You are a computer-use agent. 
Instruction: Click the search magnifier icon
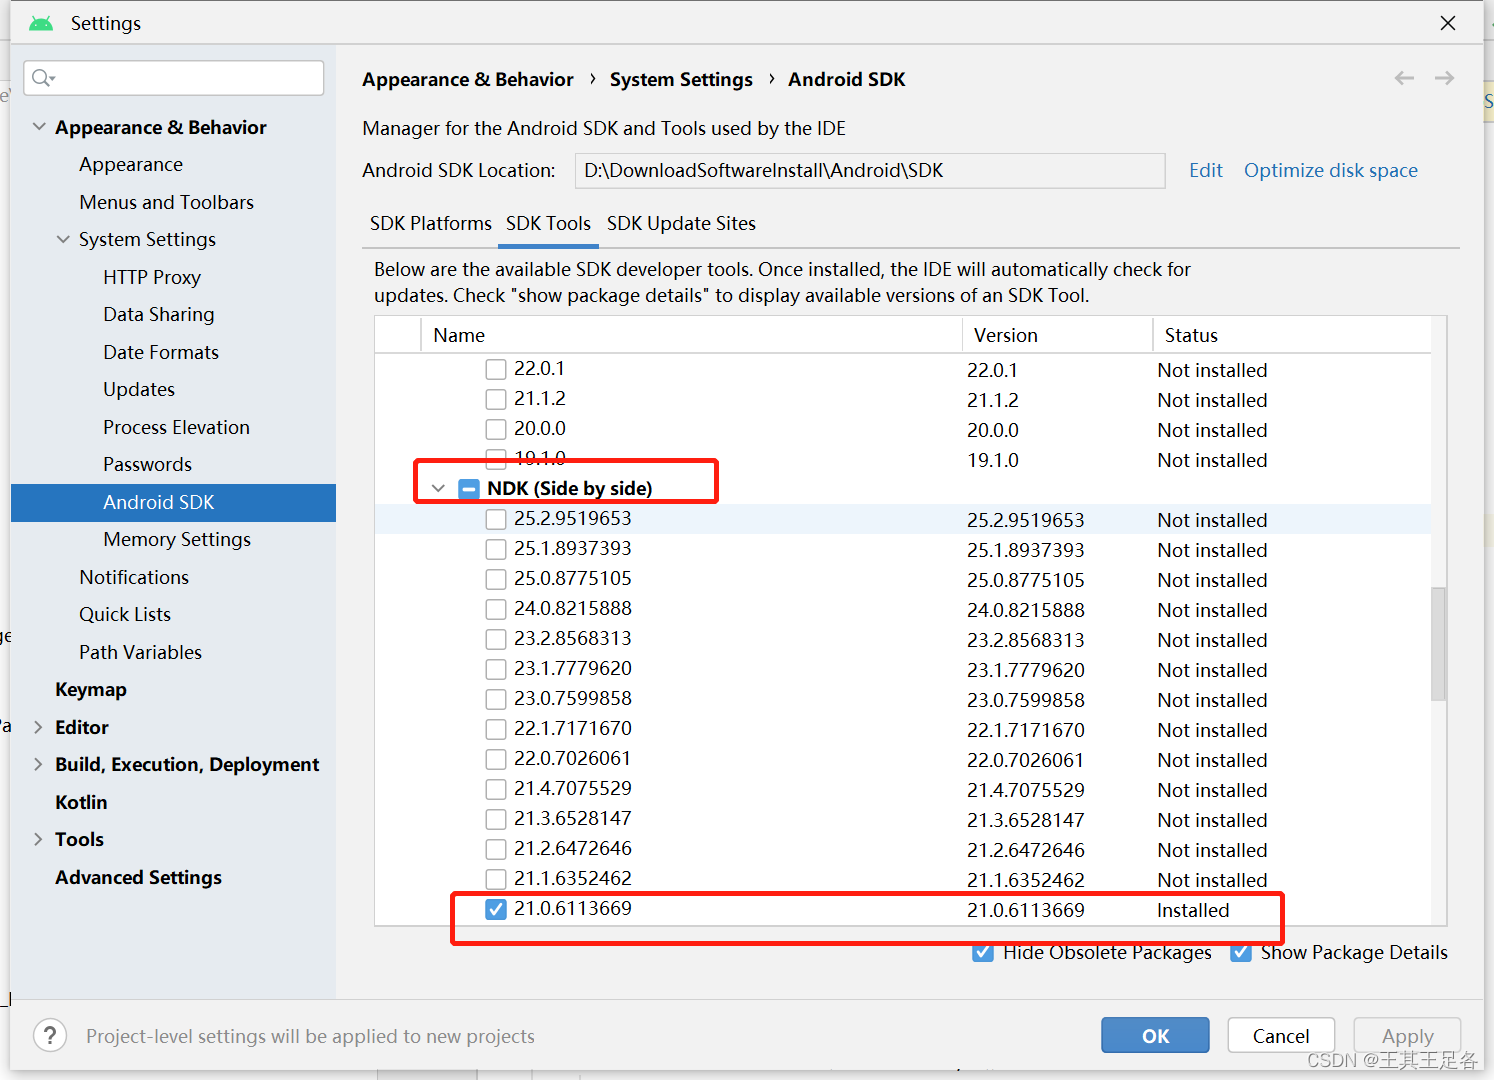pyautogui.click(x=42, y=78)
